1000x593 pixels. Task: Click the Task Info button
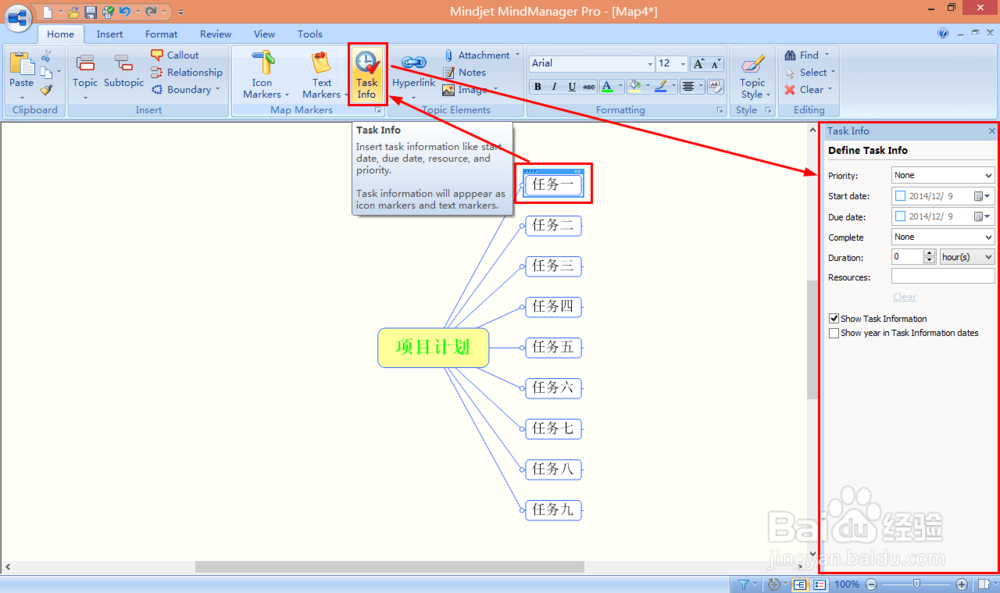[367, 75]
